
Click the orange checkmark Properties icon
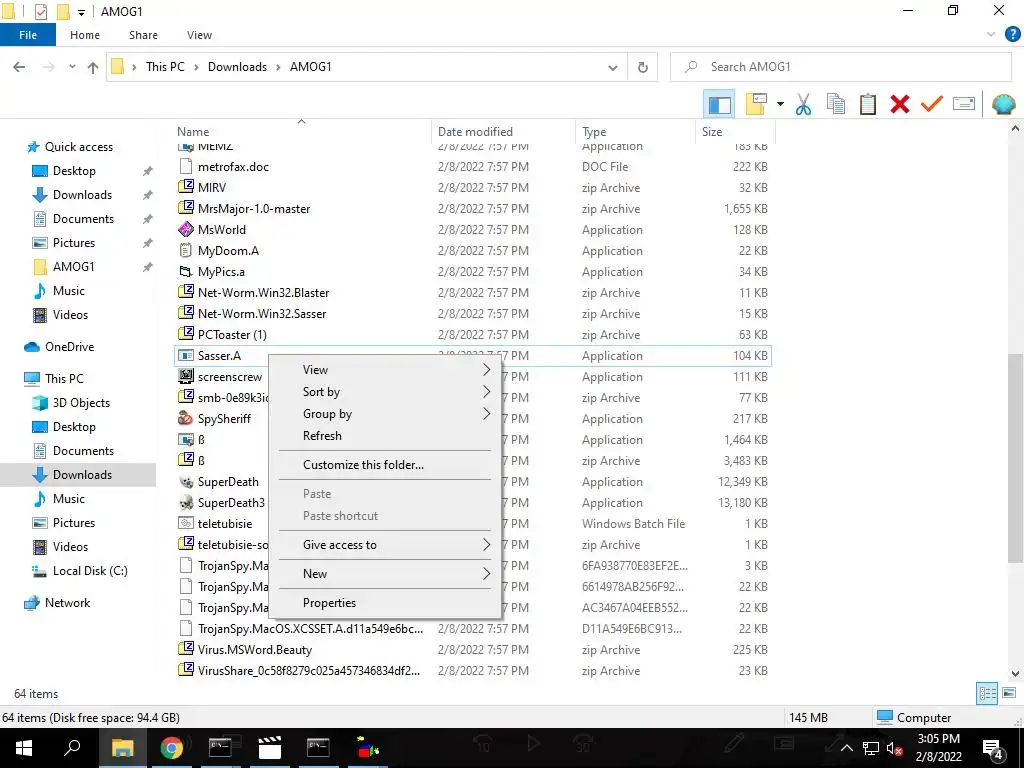click(x=932, y=104)
